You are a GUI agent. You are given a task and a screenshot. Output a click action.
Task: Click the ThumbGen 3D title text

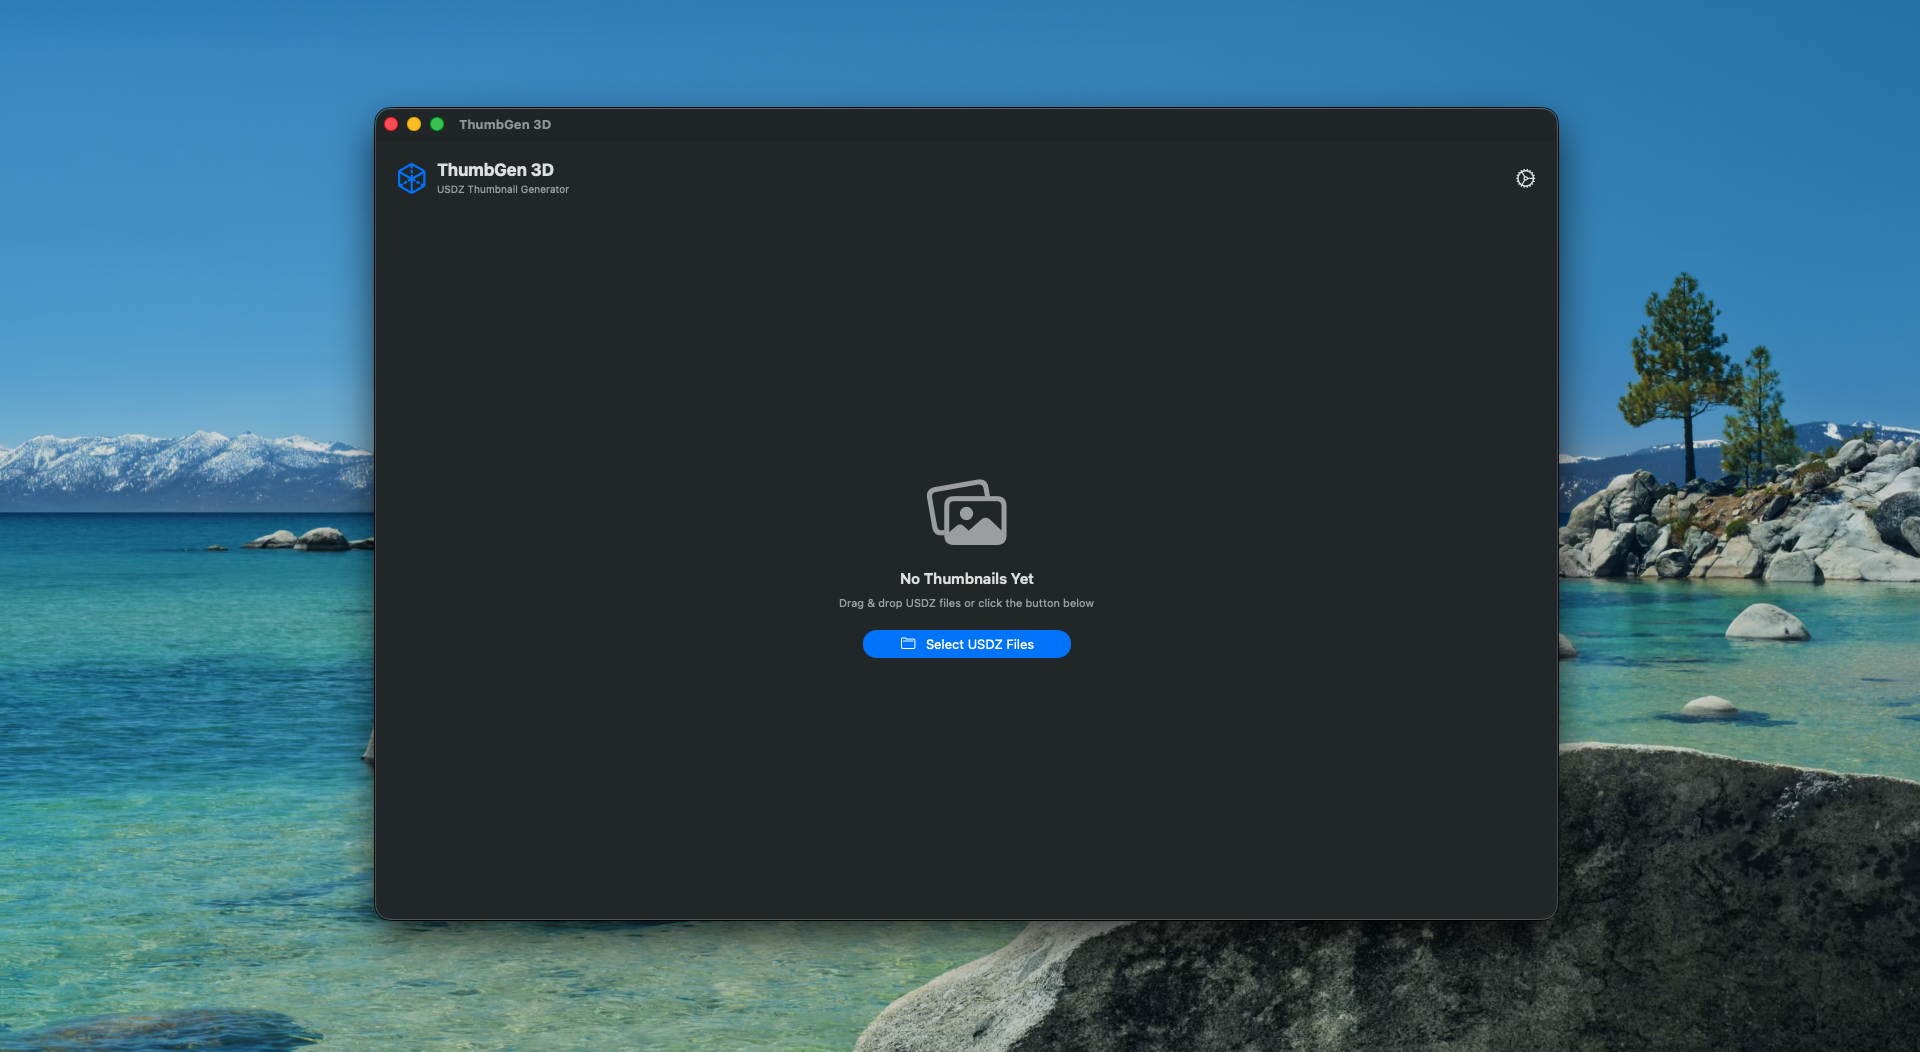(494, 170)
